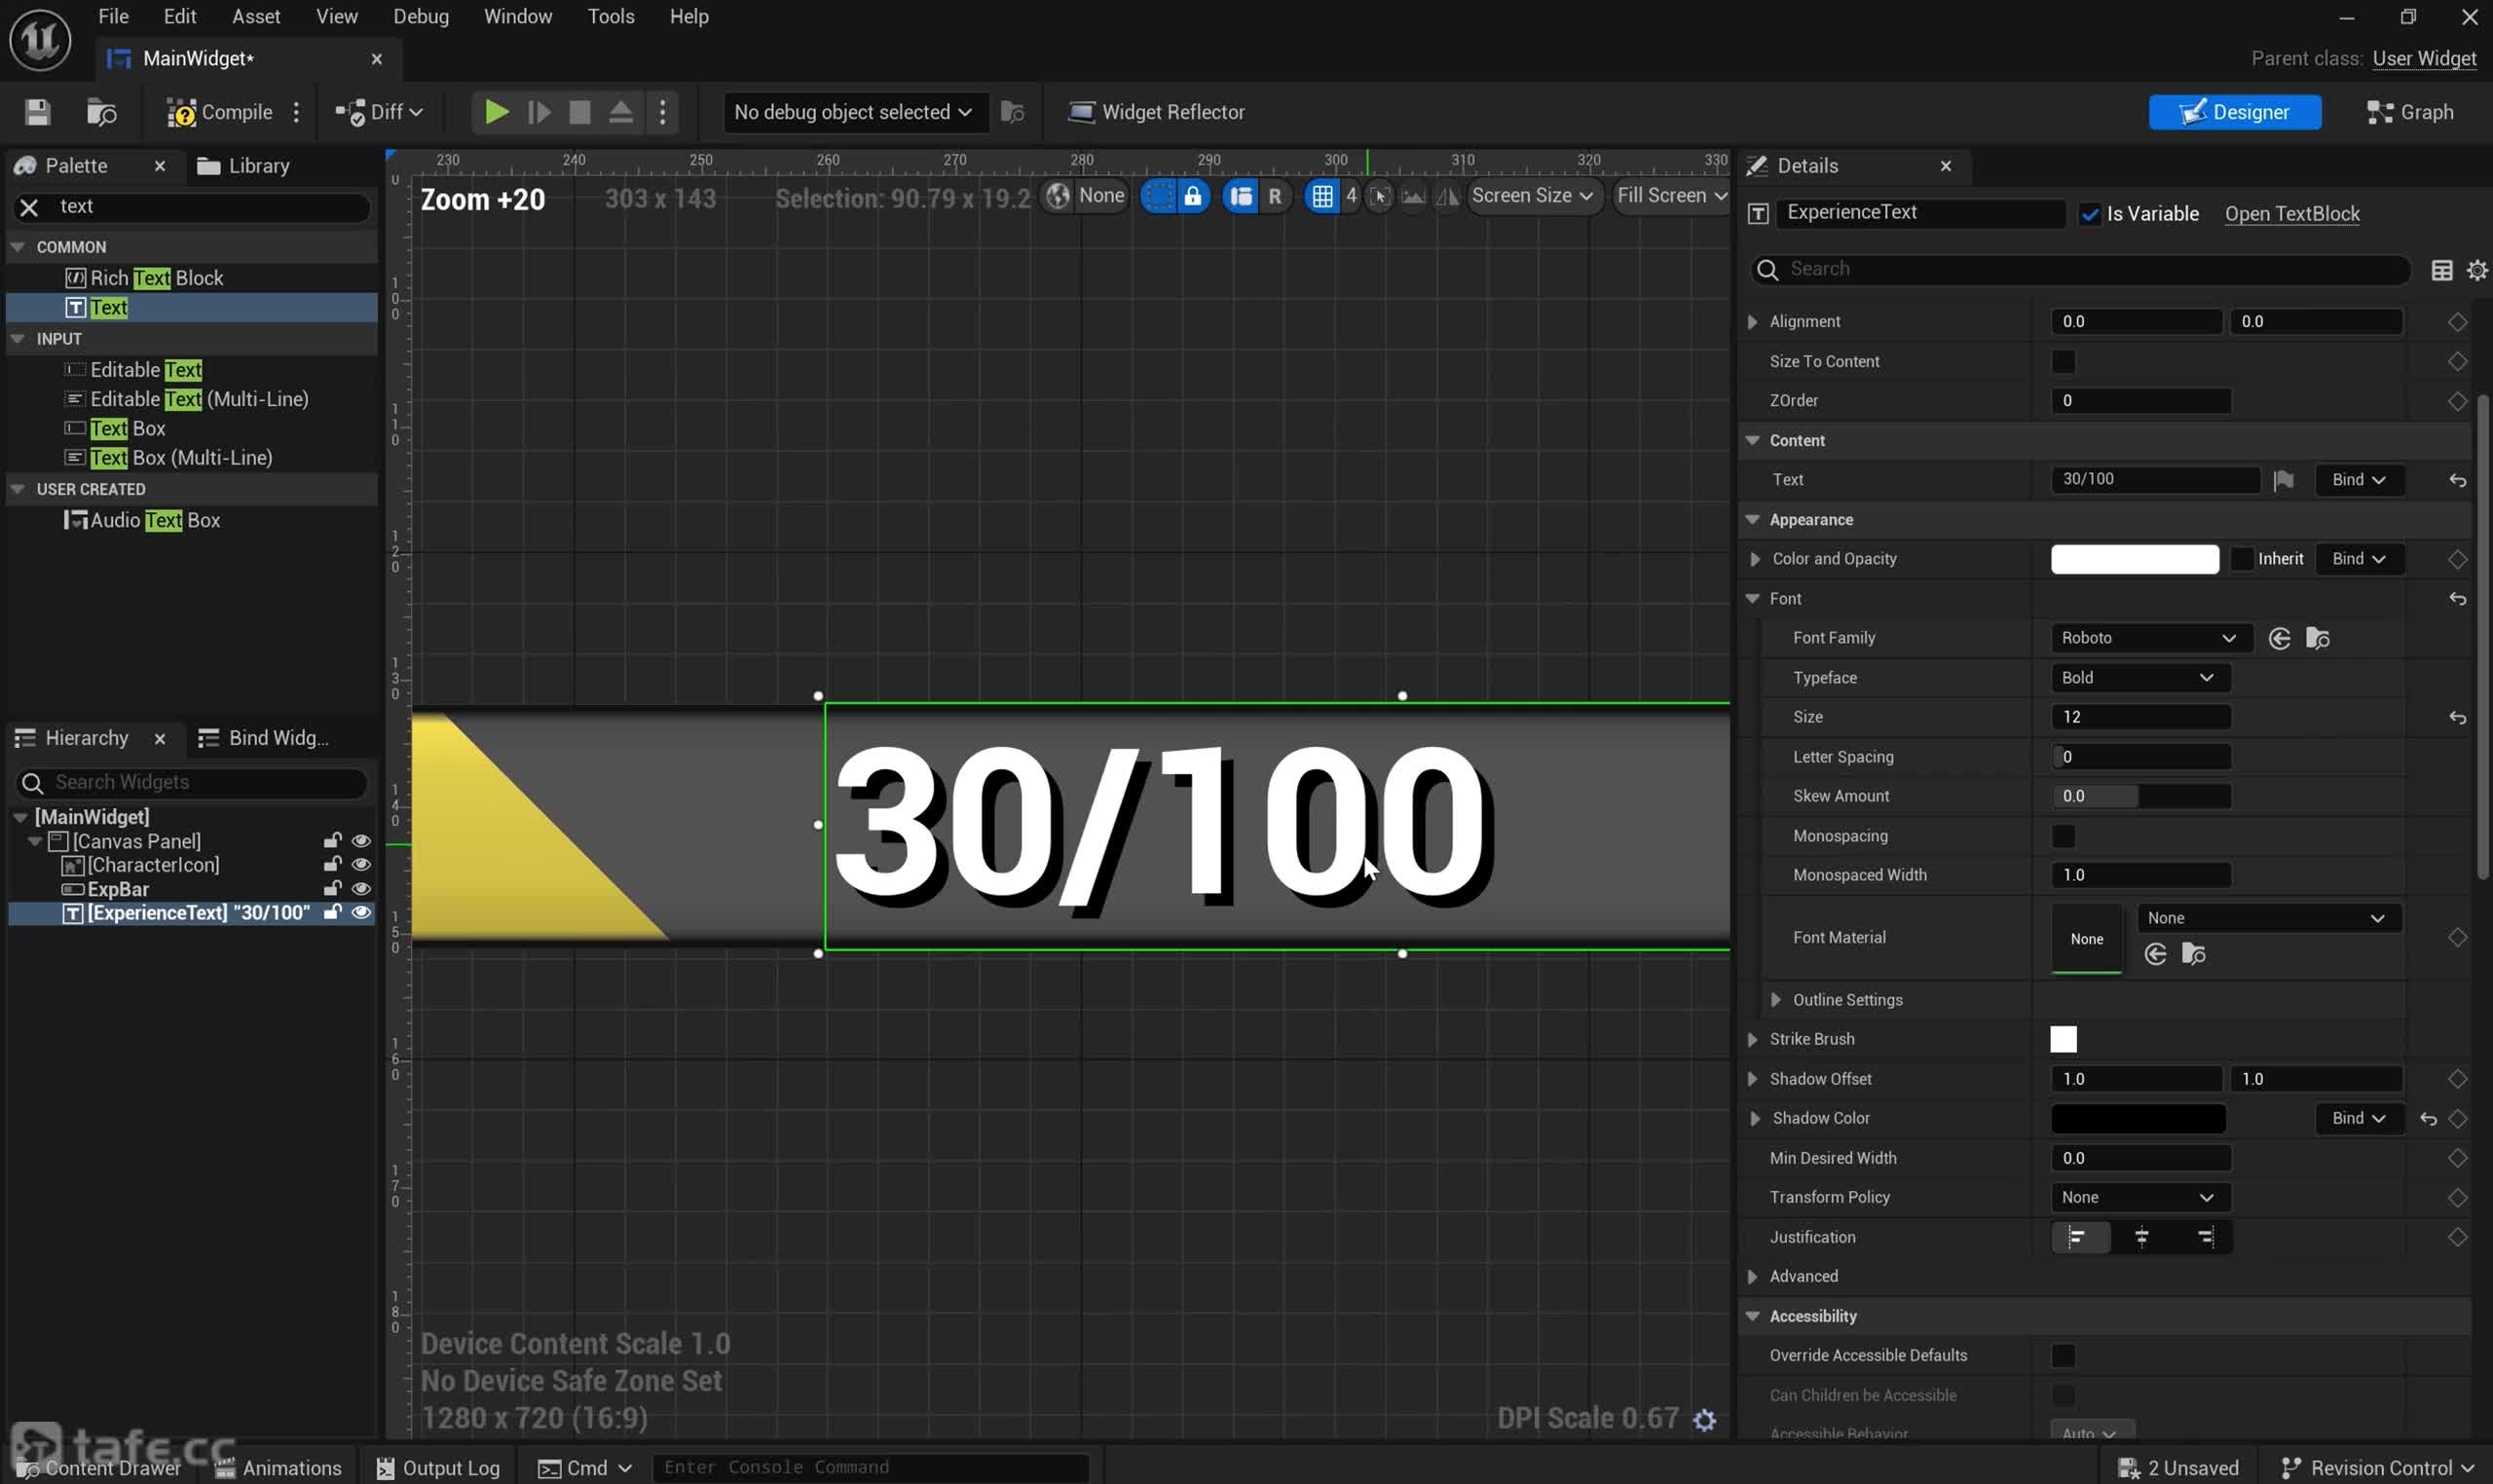Open the File menu
Viewport: 2493px width, 1484px height.
(x=113, y=16)
